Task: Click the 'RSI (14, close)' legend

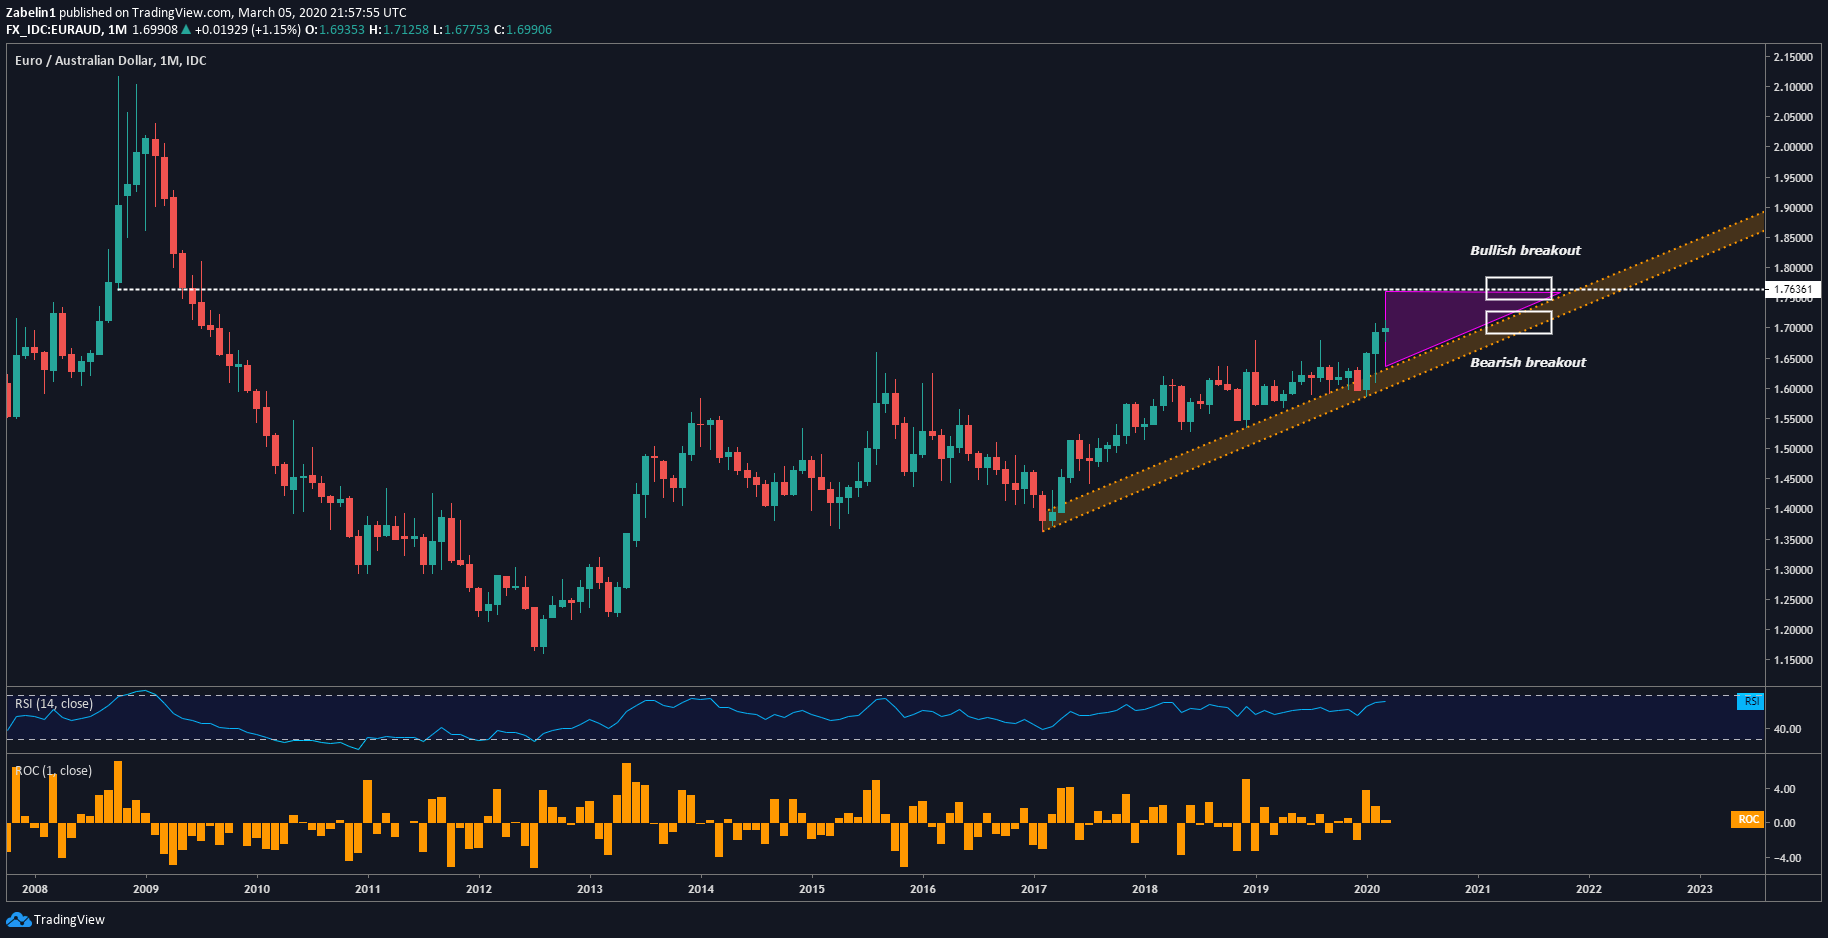Action: (54, 704)
